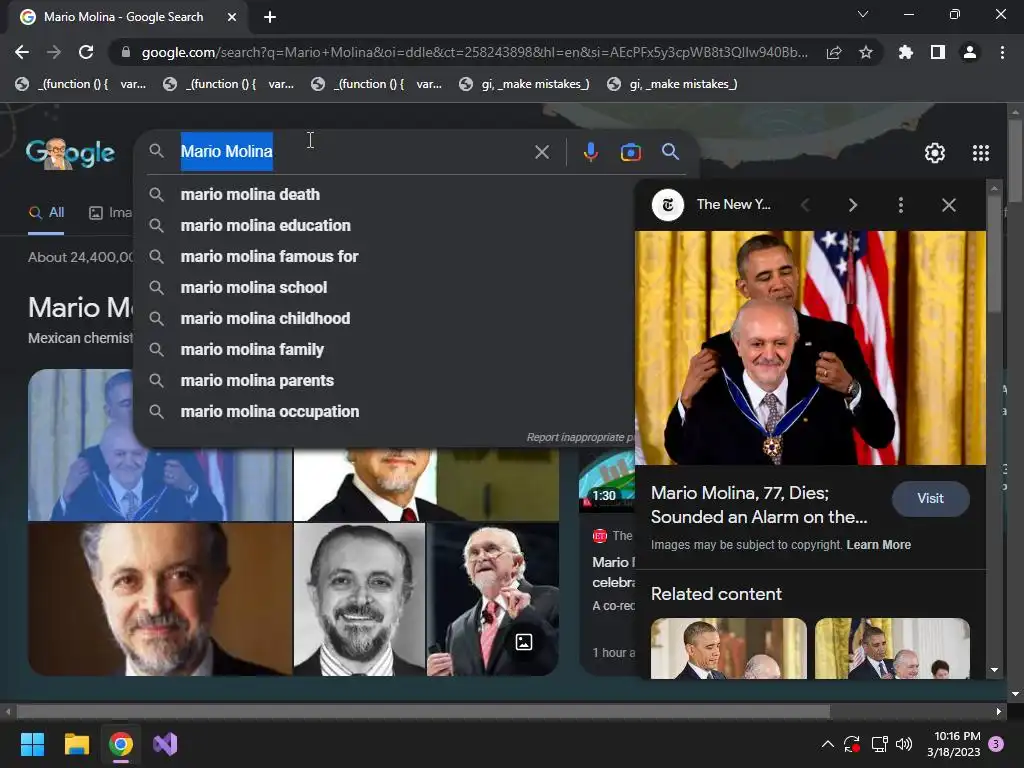Open a new browser tab
This screenshot has width=1024, height=768.
(270, 17)
